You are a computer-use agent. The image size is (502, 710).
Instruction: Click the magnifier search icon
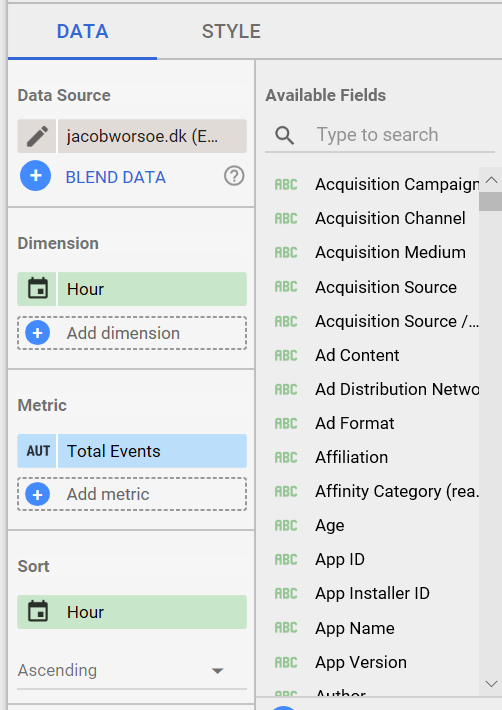click(285, 135)
